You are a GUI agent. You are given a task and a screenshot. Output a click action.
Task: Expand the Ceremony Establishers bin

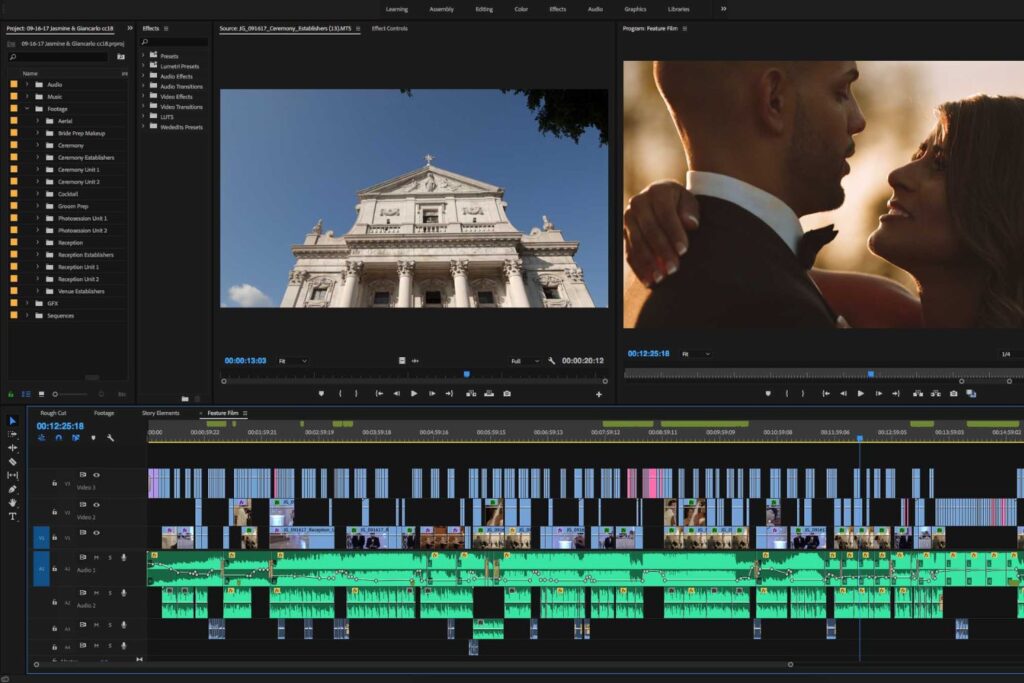tap(37, 158)
